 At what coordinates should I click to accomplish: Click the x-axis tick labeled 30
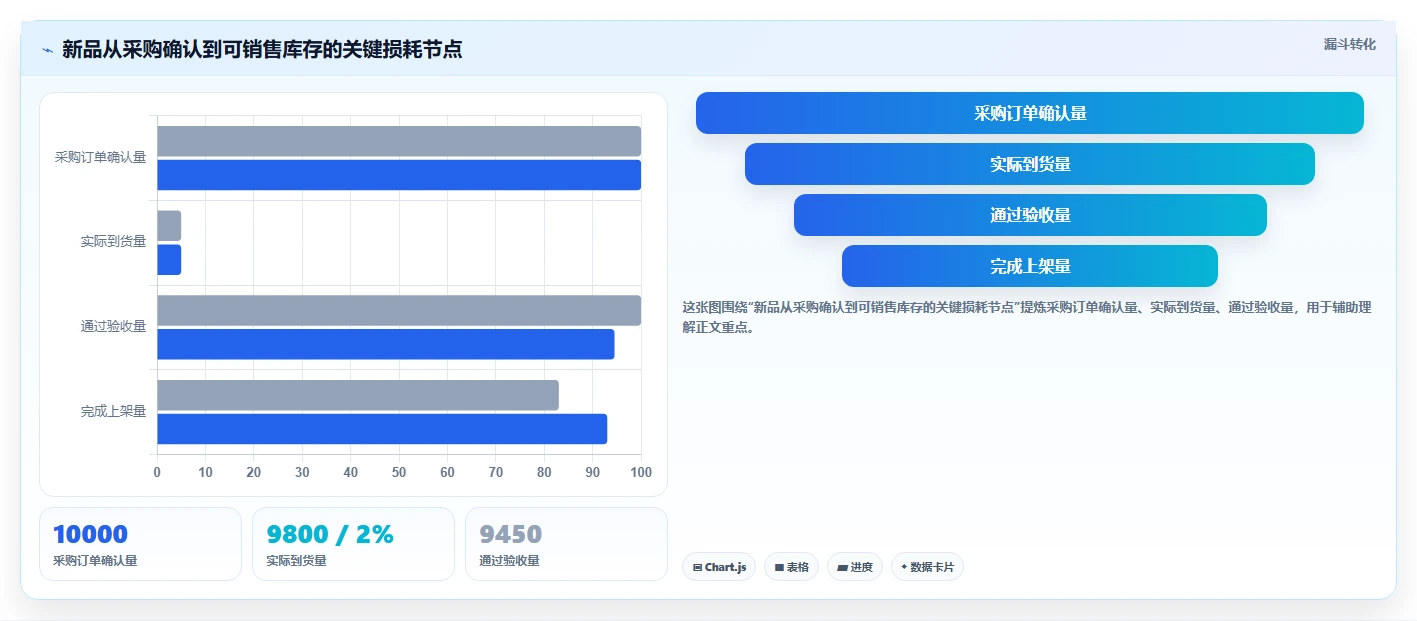coord(302,472)
